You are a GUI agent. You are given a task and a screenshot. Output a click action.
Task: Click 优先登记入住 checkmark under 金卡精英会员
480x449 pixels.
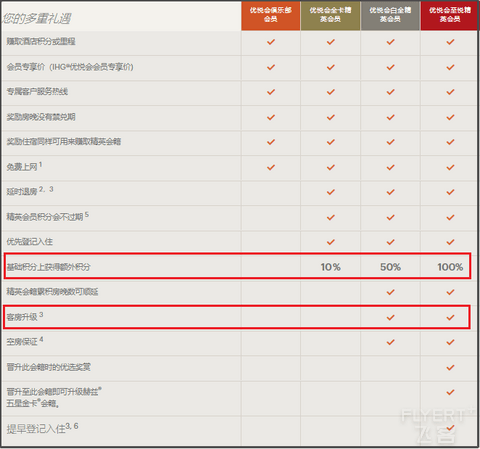331,242
